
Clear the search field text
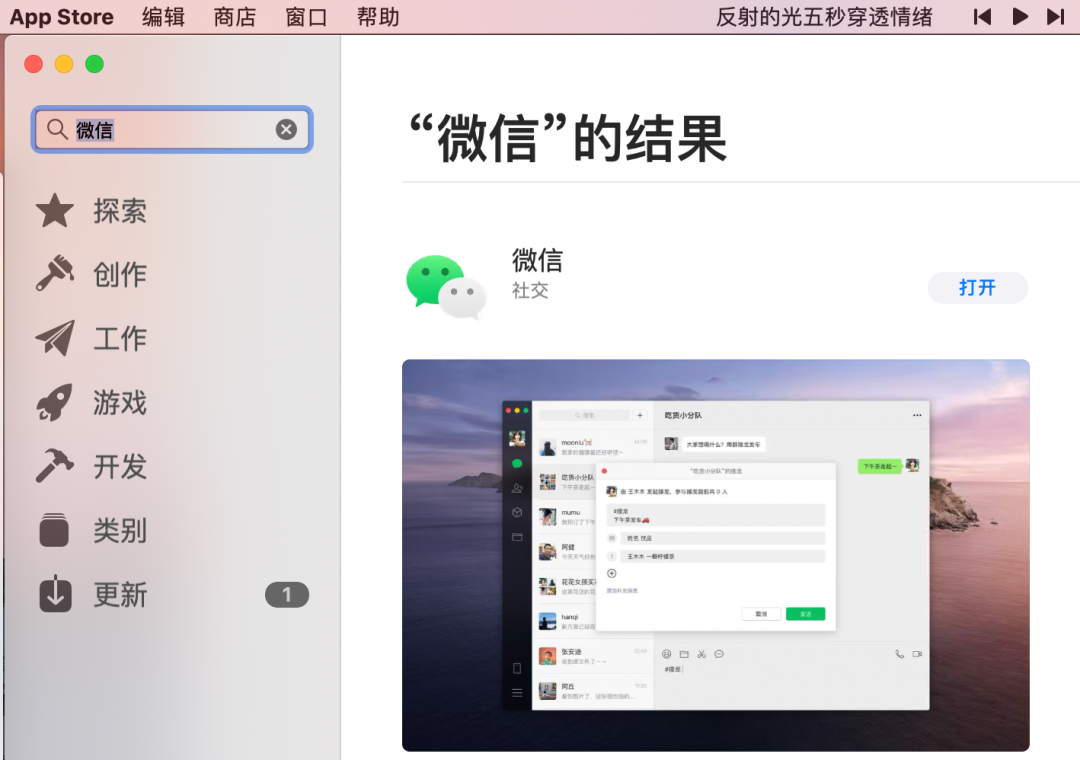point(286,129)
